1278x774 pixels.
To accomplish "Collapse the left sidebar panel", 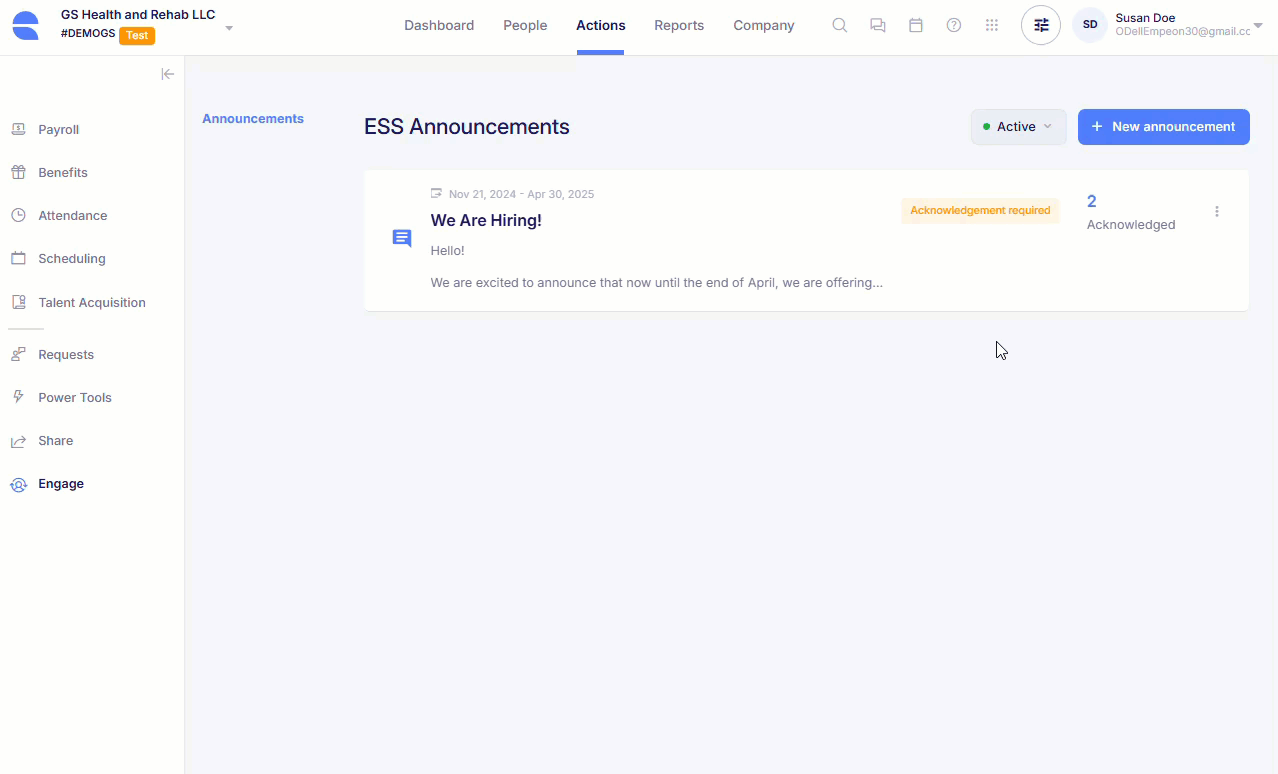I will click(167, 73).
